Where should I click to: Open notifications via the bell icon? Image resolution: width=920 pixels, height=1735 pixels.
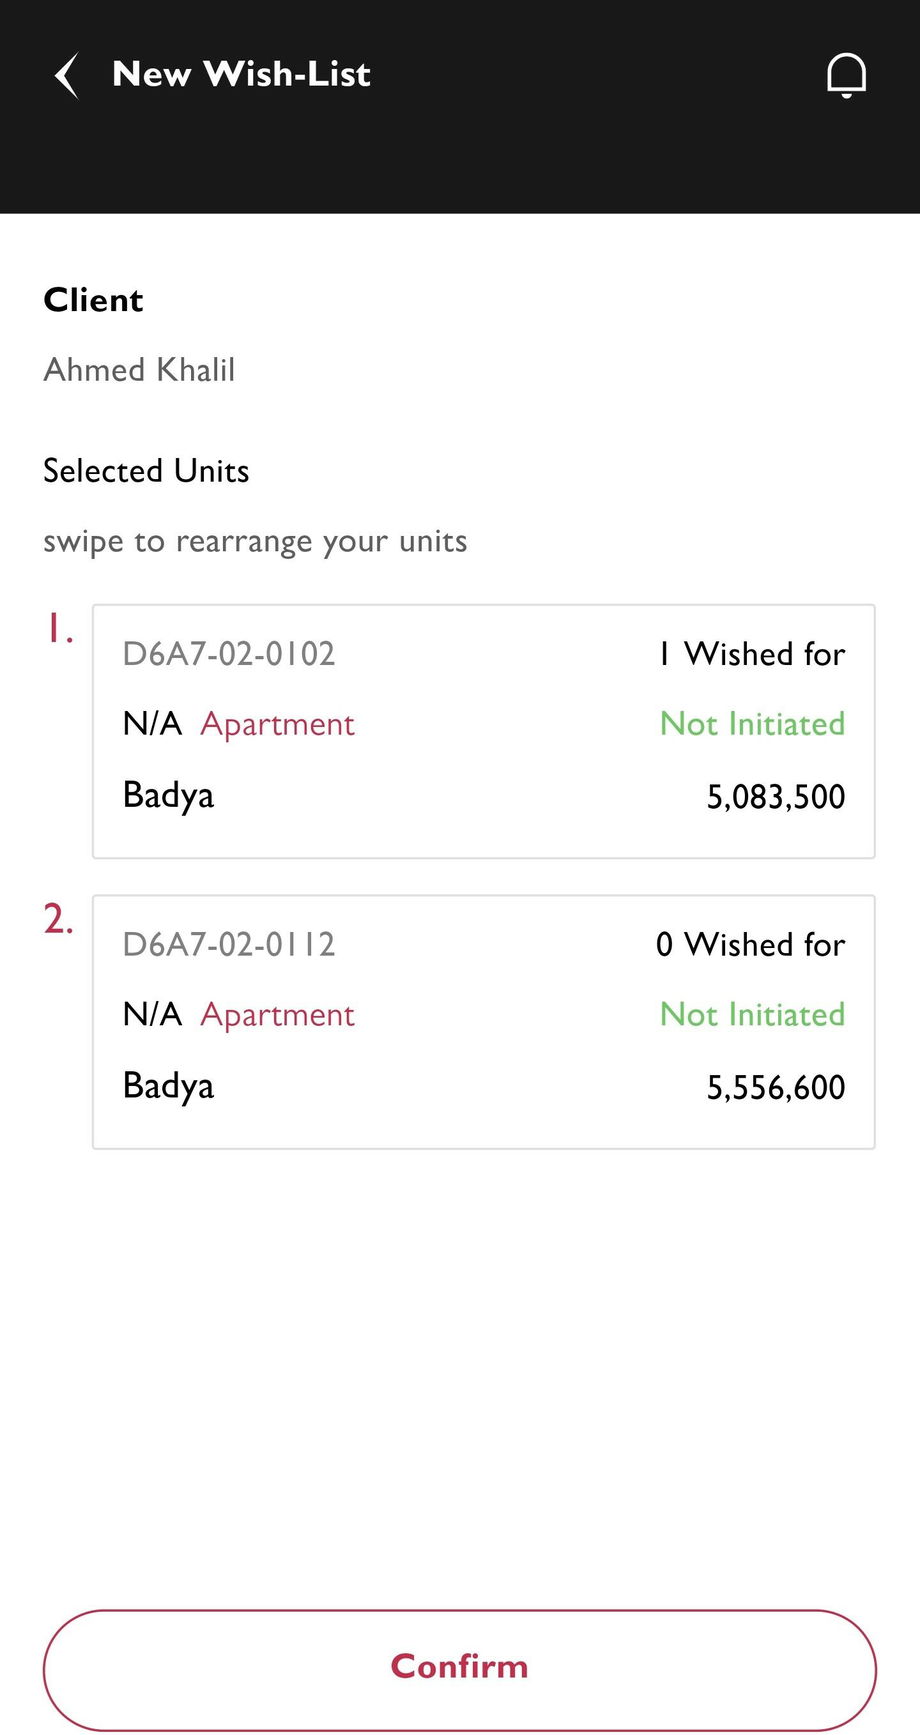coord(846,75)
